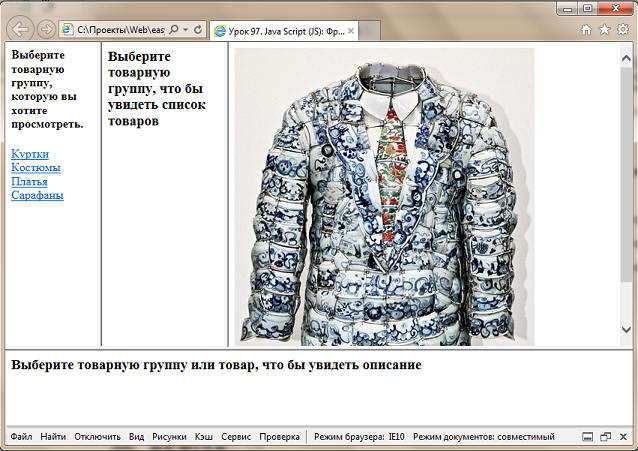Click the browser Forward arrow button
This screenshot has height=451, width=638.
tap(46, 30)
